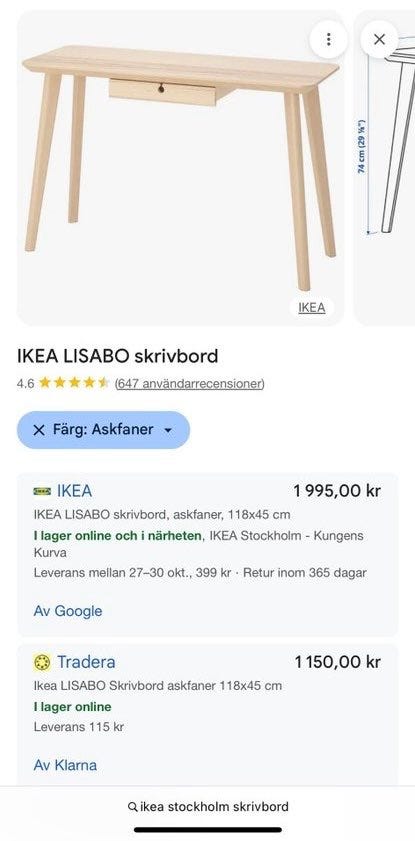
Task: Click the Av Klarna link
Action: pos(65,765)
